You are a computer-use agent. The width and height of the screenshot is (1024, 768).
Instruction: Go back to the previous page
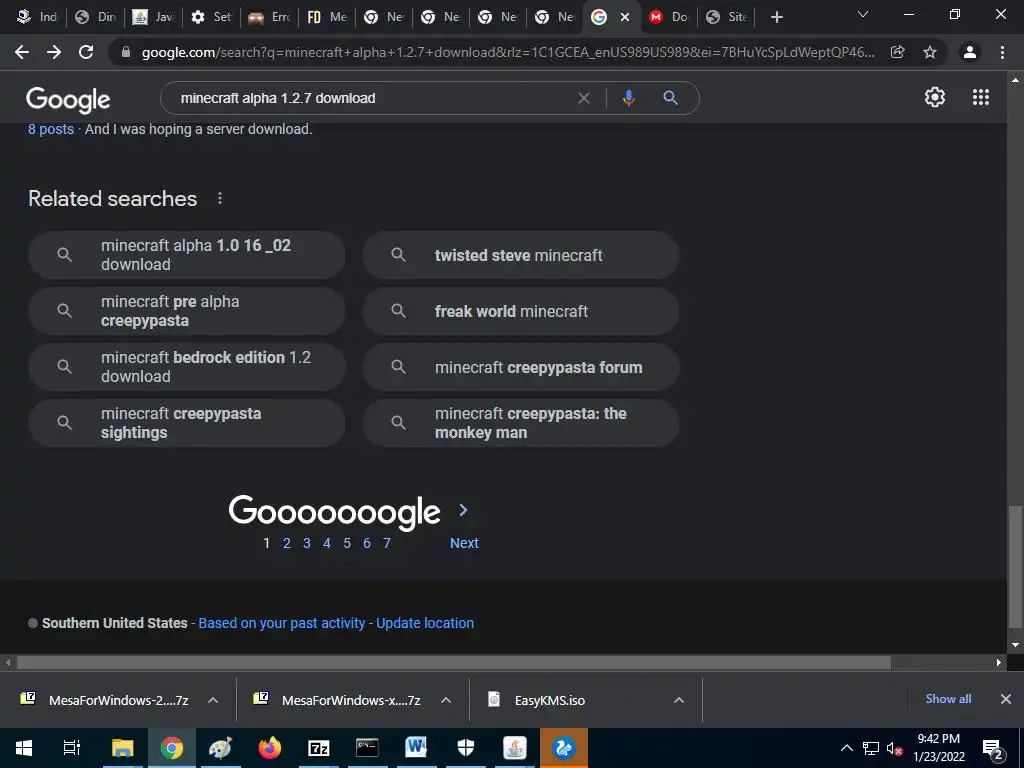click(x=22, y=52)
